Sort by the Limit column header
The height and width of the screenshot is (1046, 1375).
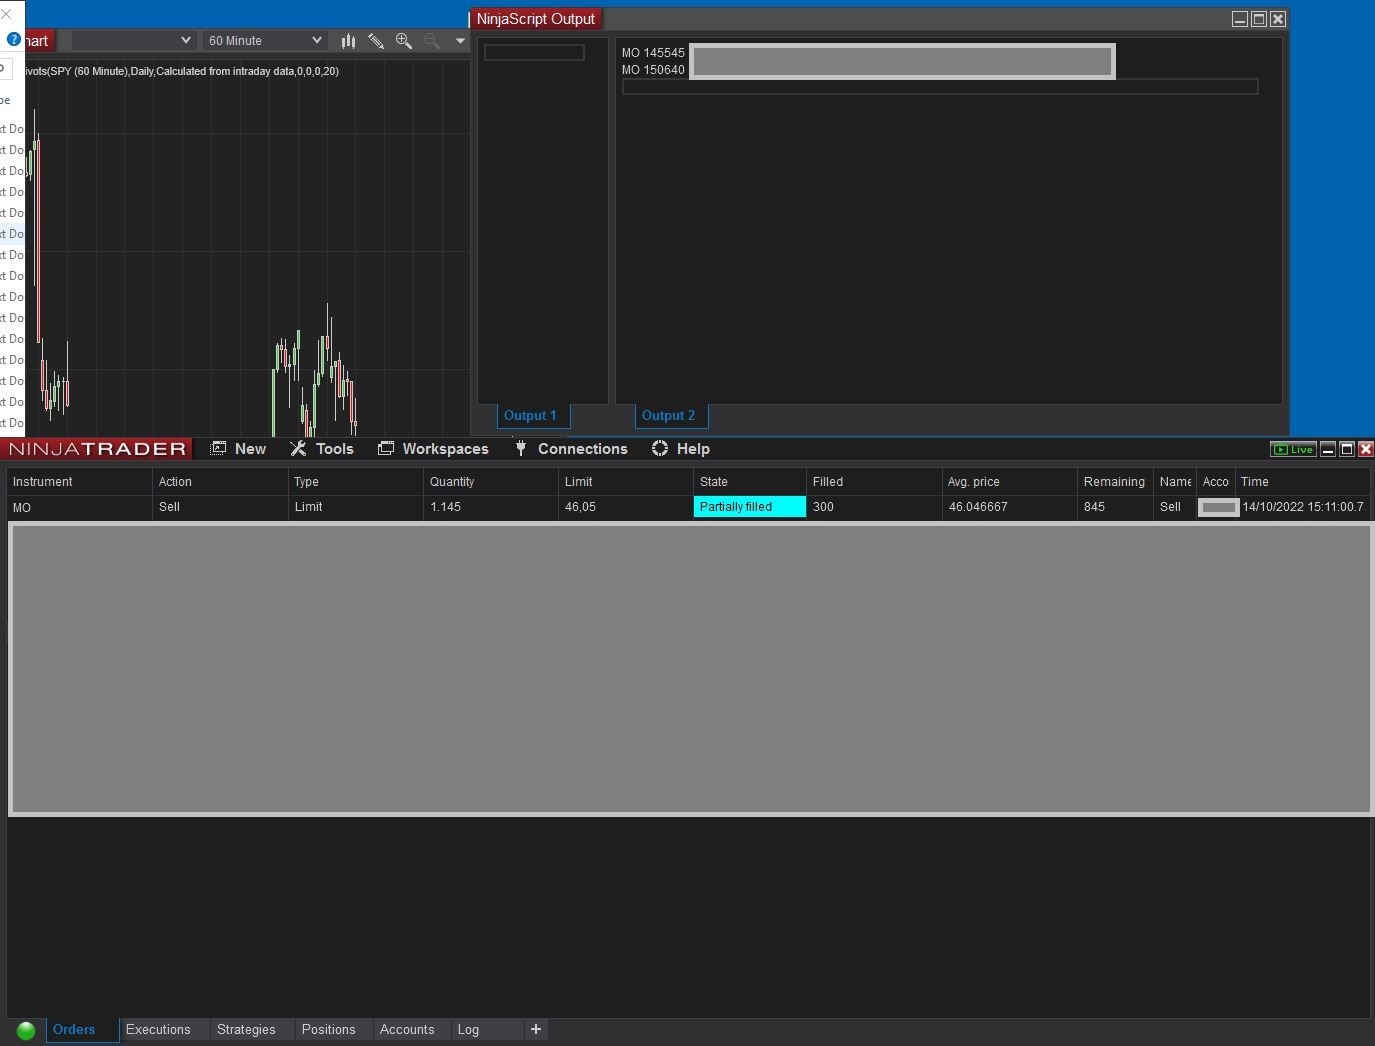[626, 482]
